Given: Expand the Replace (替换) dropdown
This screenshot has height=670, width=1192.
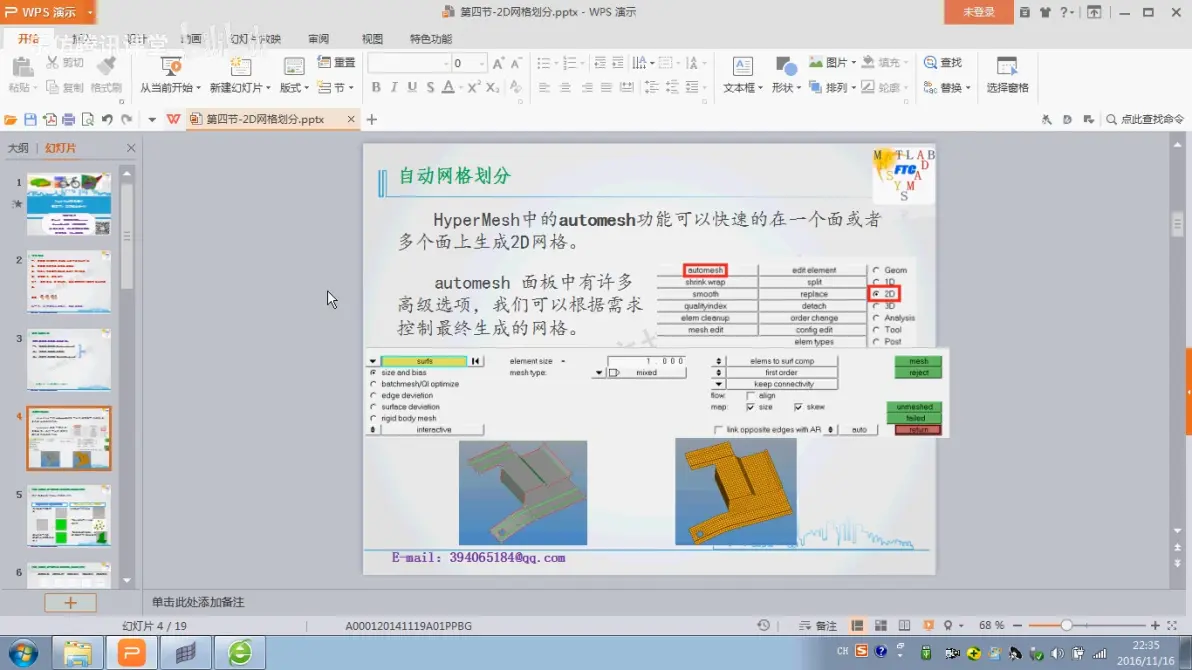Looking at the screenshot, I should (968, 87).
